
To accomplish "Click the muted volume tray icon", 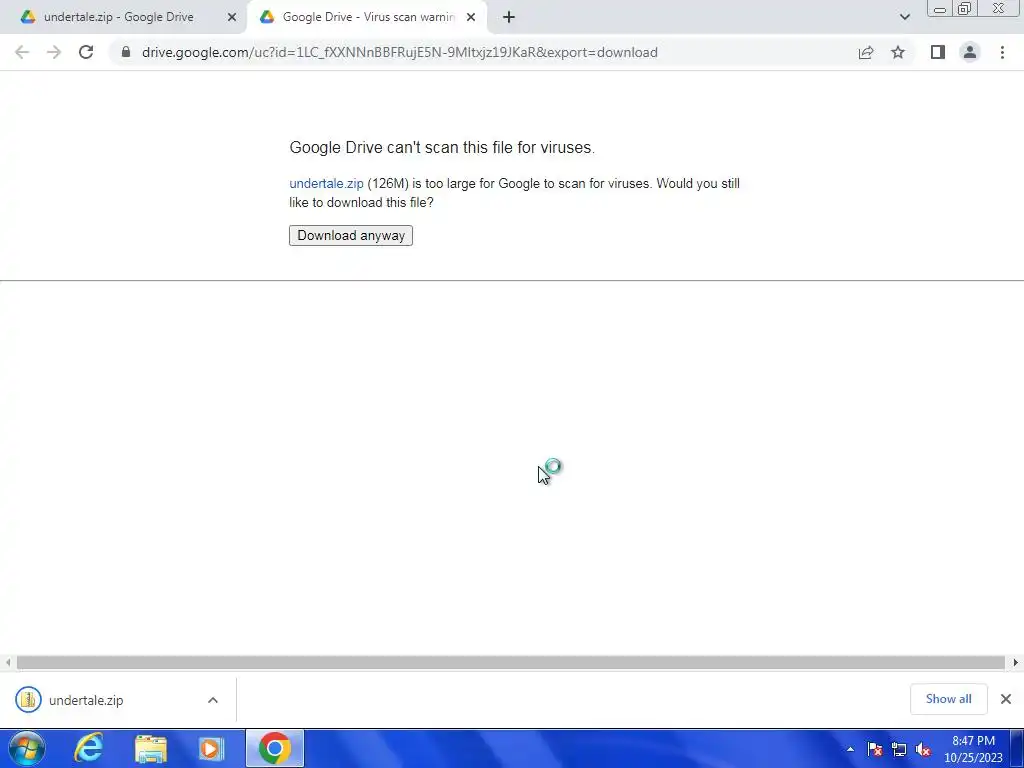I will 923,749.
